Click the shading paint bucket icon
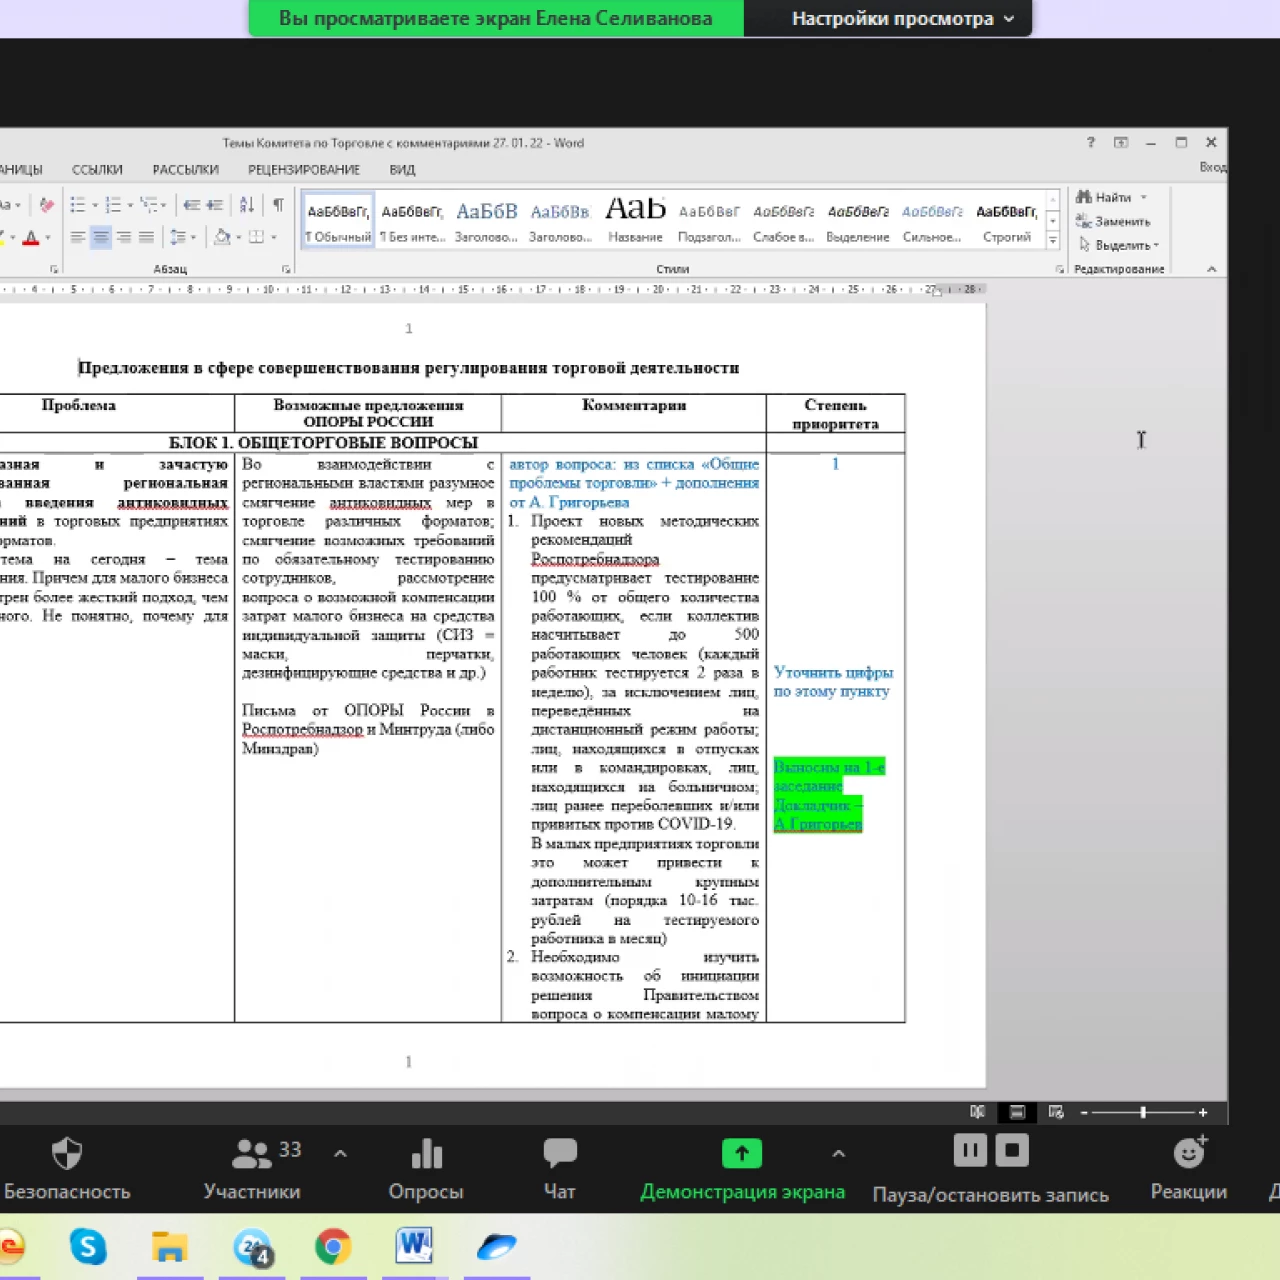Screen dimensions: 1280x1280 click(x=222, y=237)
